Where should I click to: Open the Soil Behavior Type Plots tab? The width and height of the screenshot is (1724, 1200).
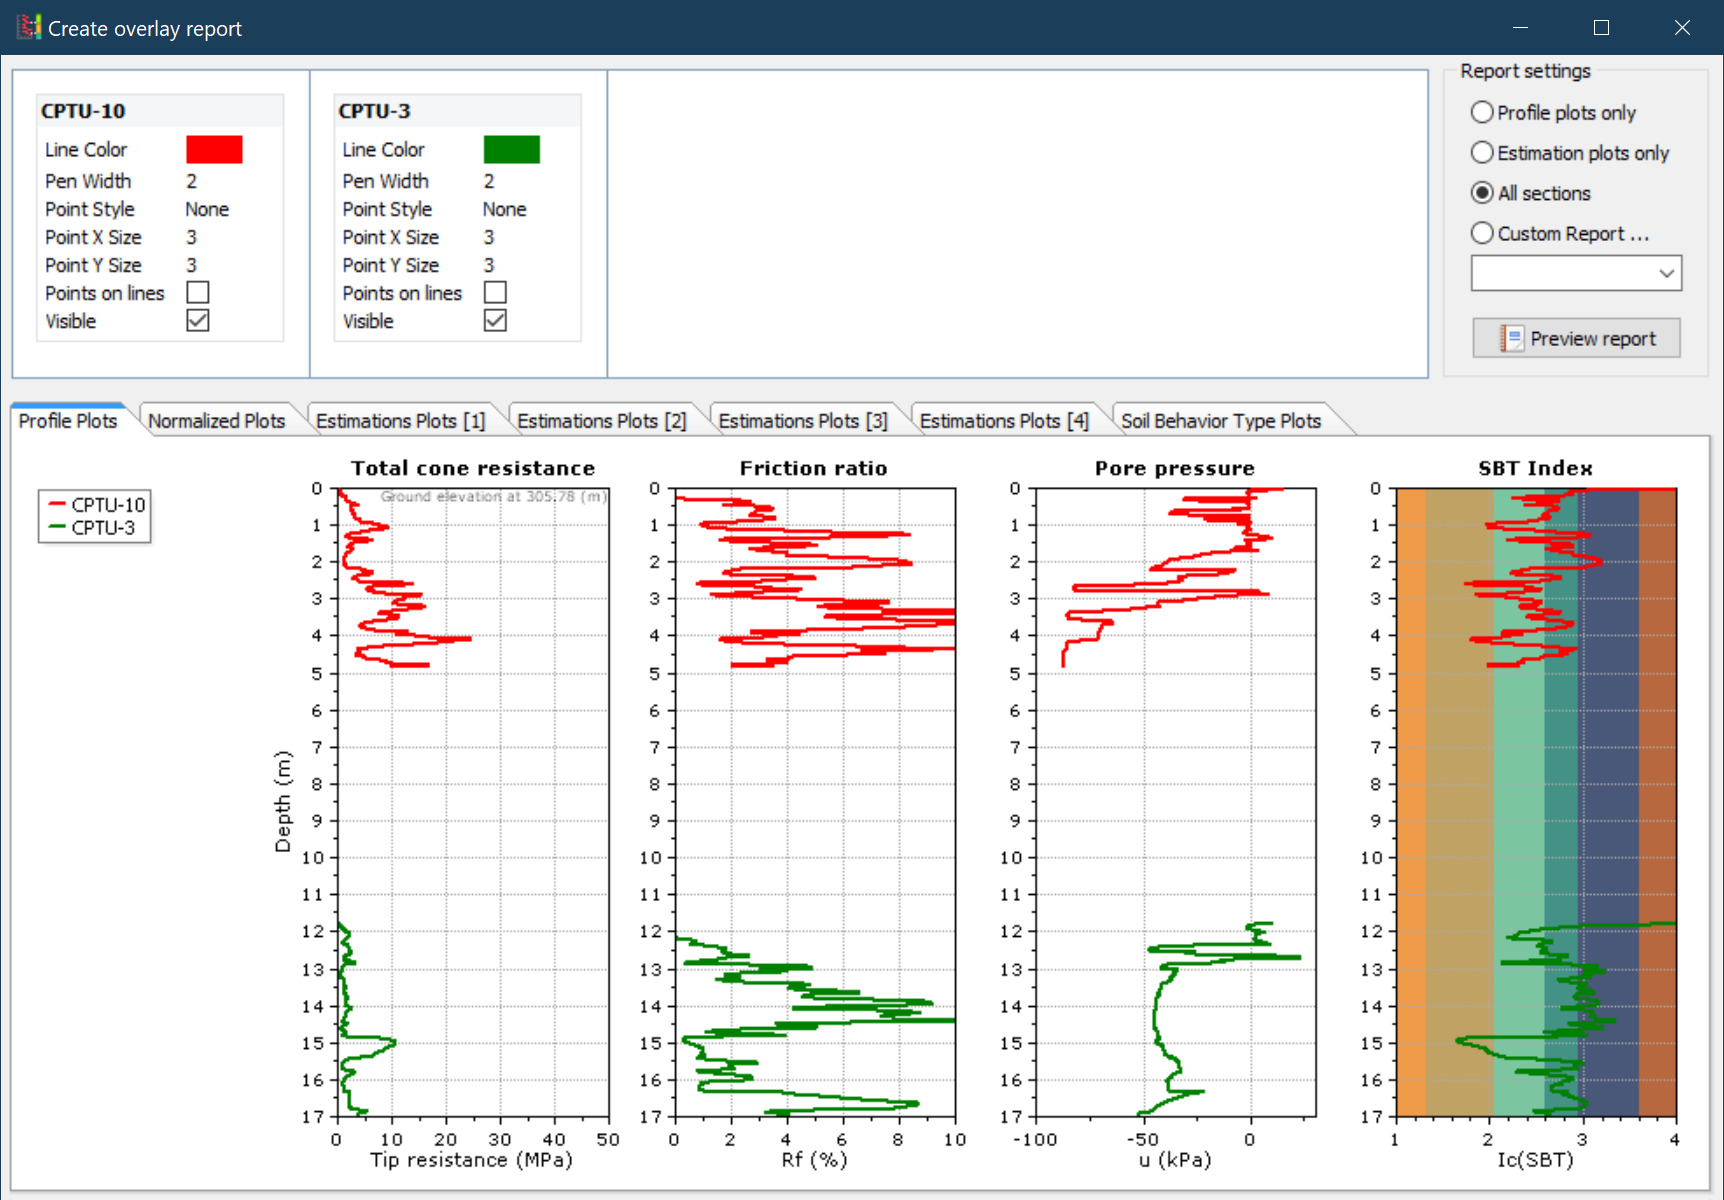coord(1222,420)
